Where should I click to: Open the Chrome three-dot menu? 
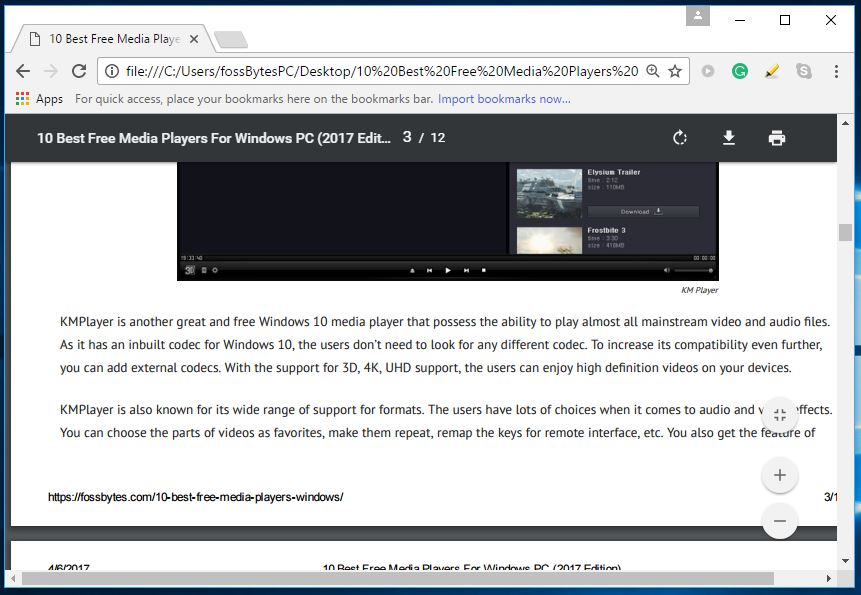[837, 71]
